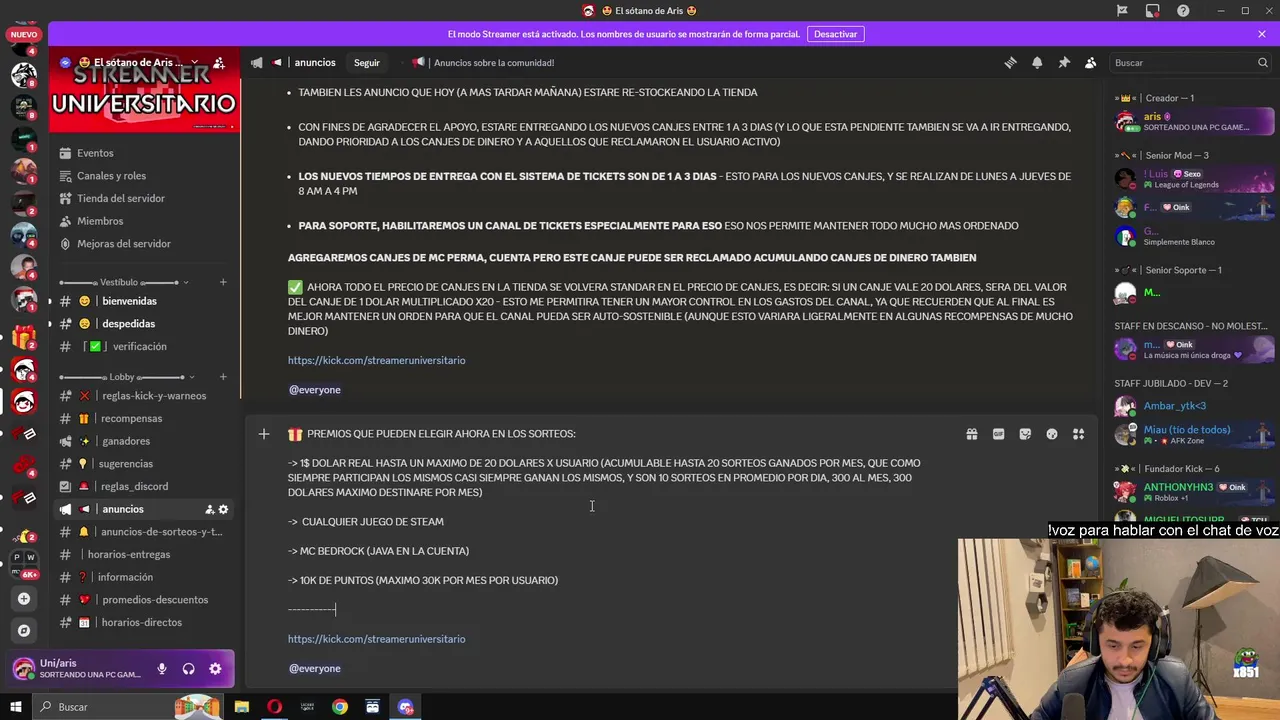Collapse the Lobby category
The height and width of the screenshot is (720, 1280).
click(x=125, y=377)
